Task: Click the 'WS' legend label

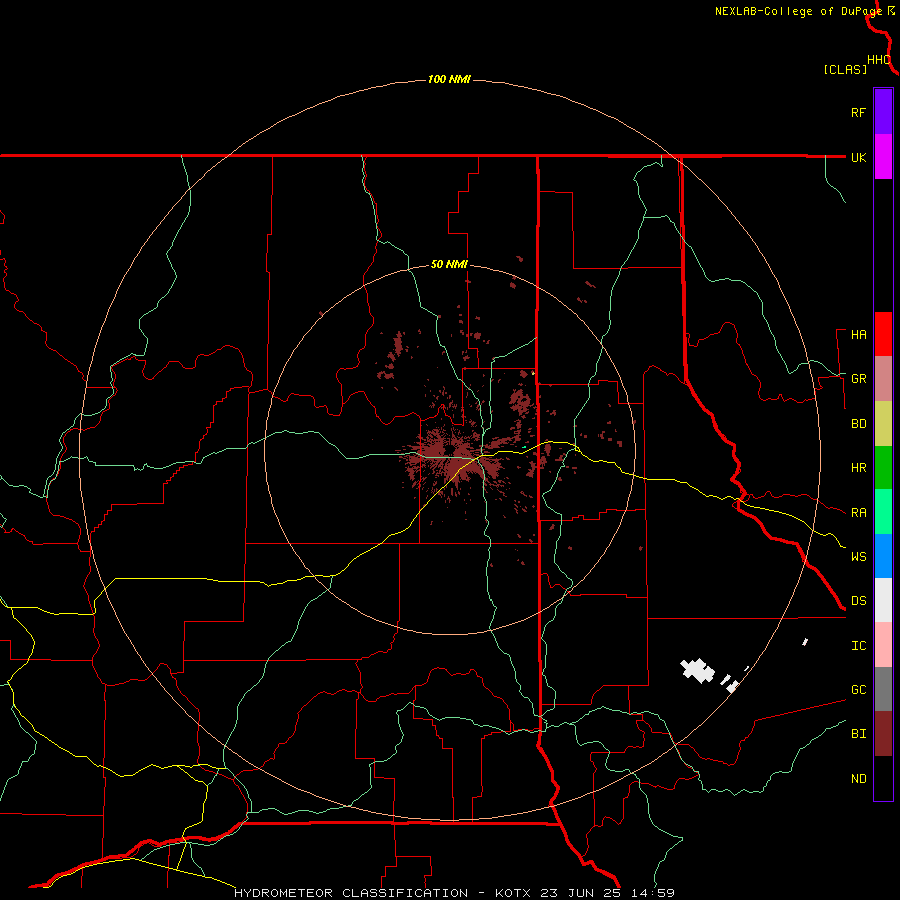Action: coord(858,557)
